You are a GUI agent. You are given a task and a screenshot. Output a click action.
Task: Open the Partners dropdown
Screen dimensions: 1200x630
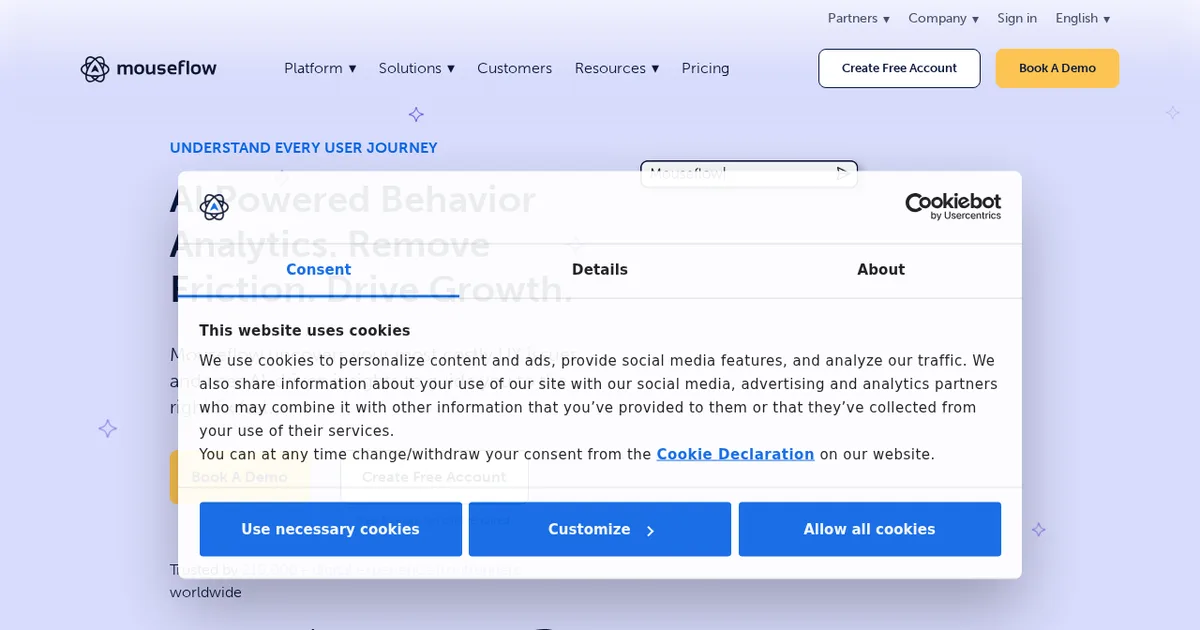(859, 18)
